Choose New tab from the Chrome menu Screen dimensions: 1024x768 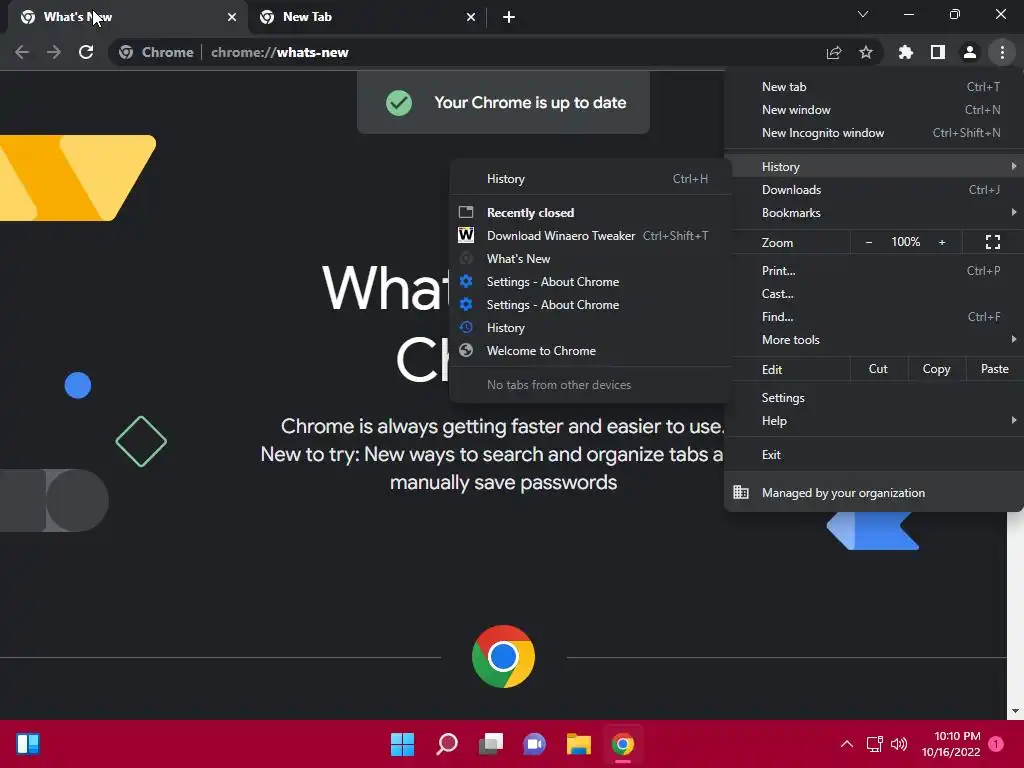[874, 87]
